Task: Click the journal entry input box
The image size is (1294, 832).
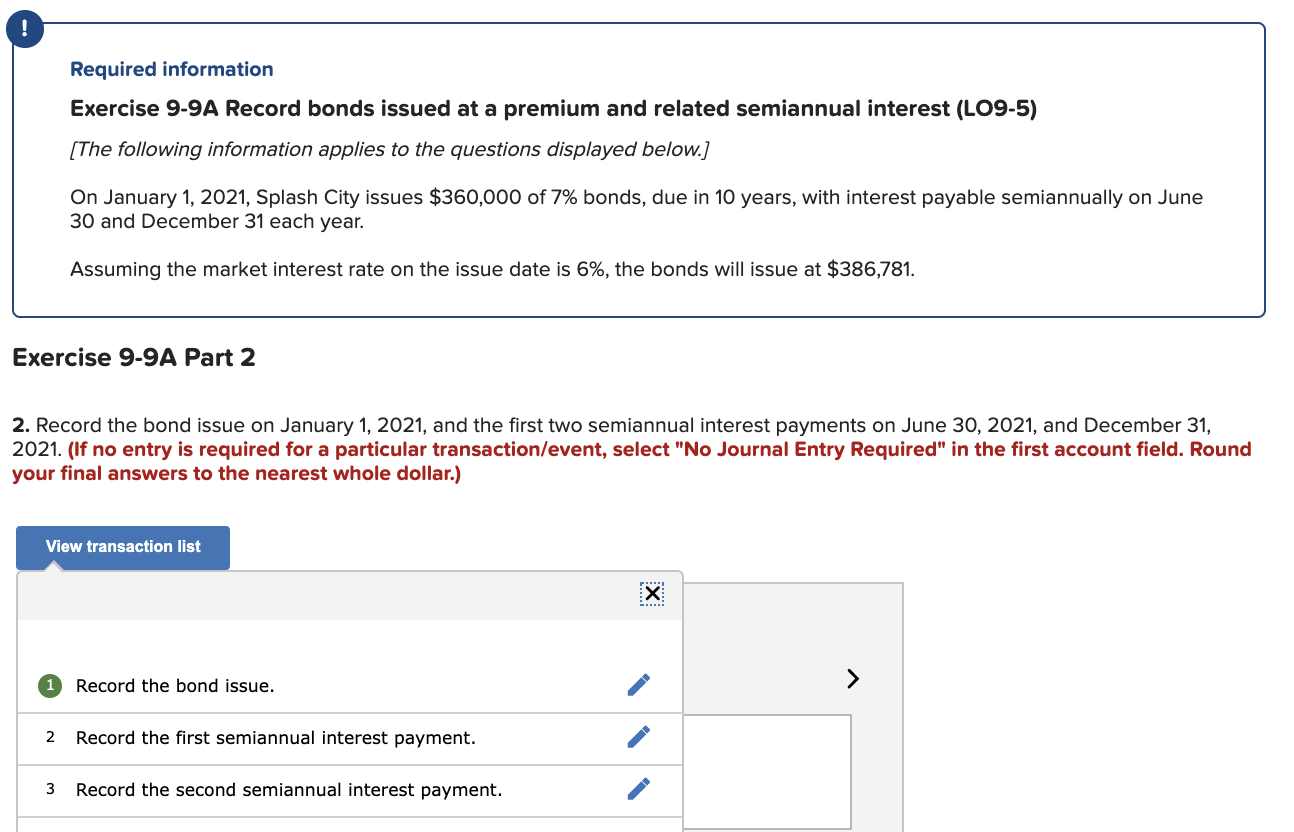Action: coord(766,770)
